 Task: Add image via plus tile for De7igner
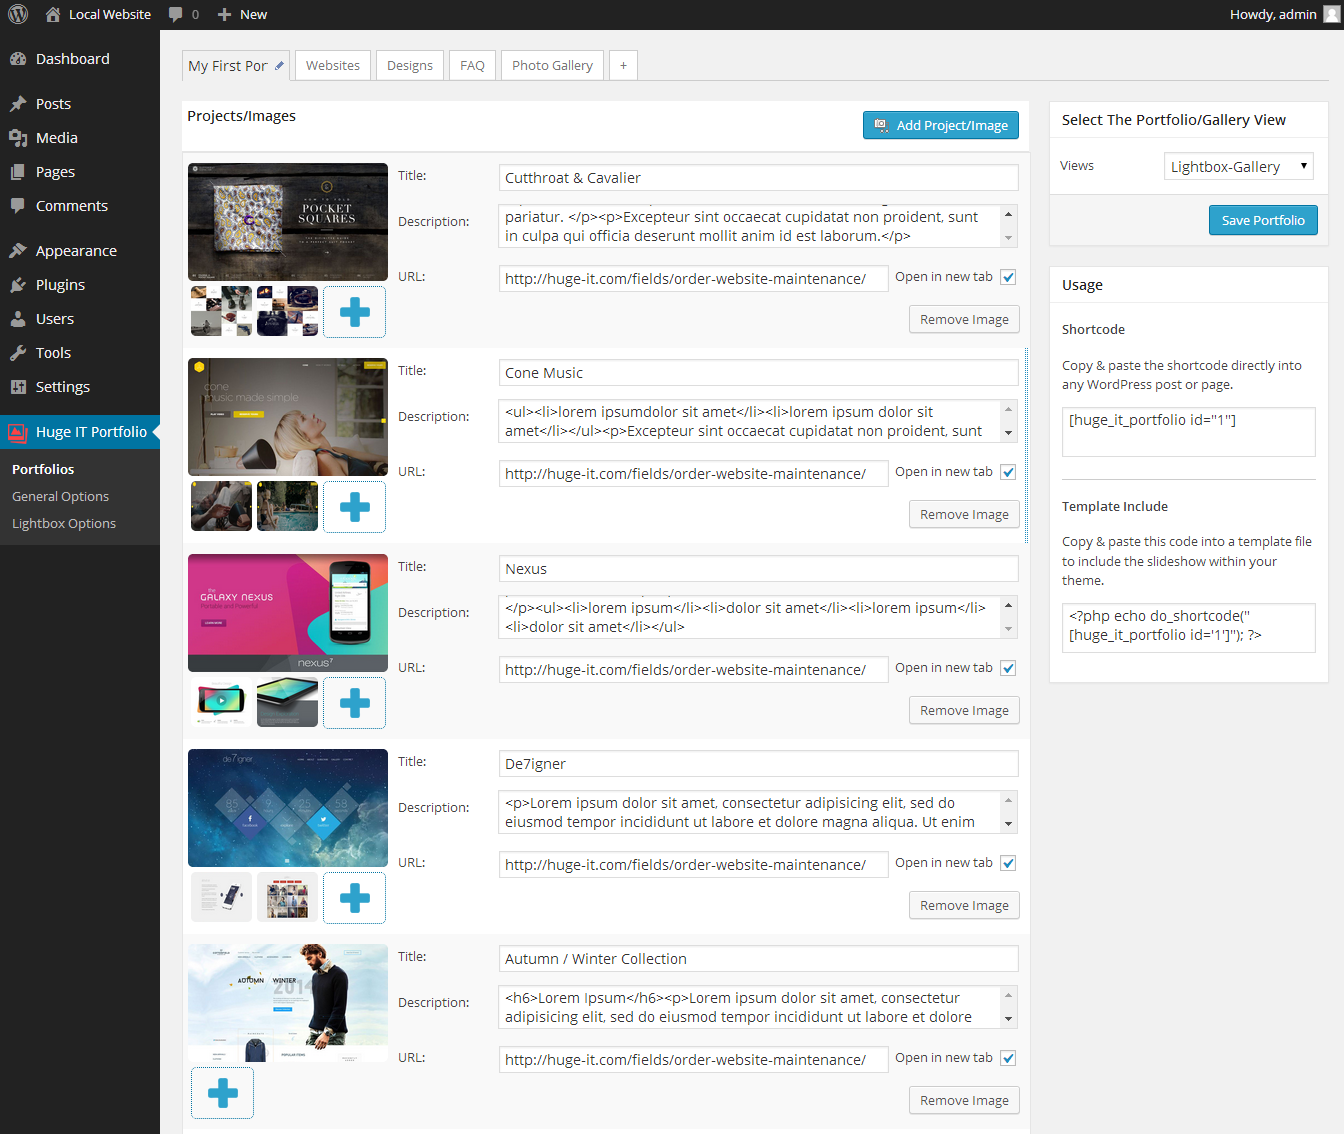pos(354,898)
